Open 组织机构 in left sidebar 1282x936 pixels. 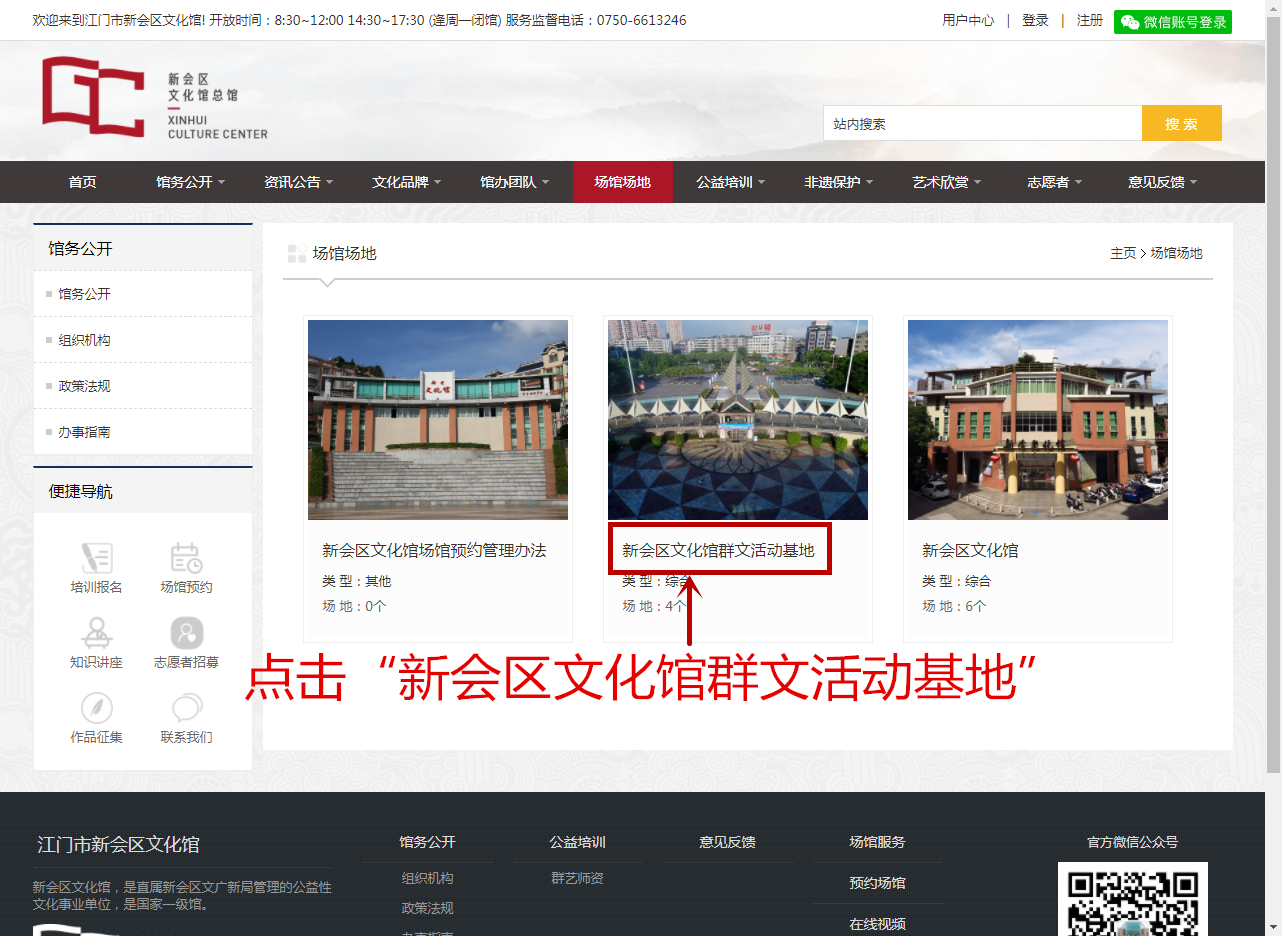pyautogui.click(x=143, y=340)
